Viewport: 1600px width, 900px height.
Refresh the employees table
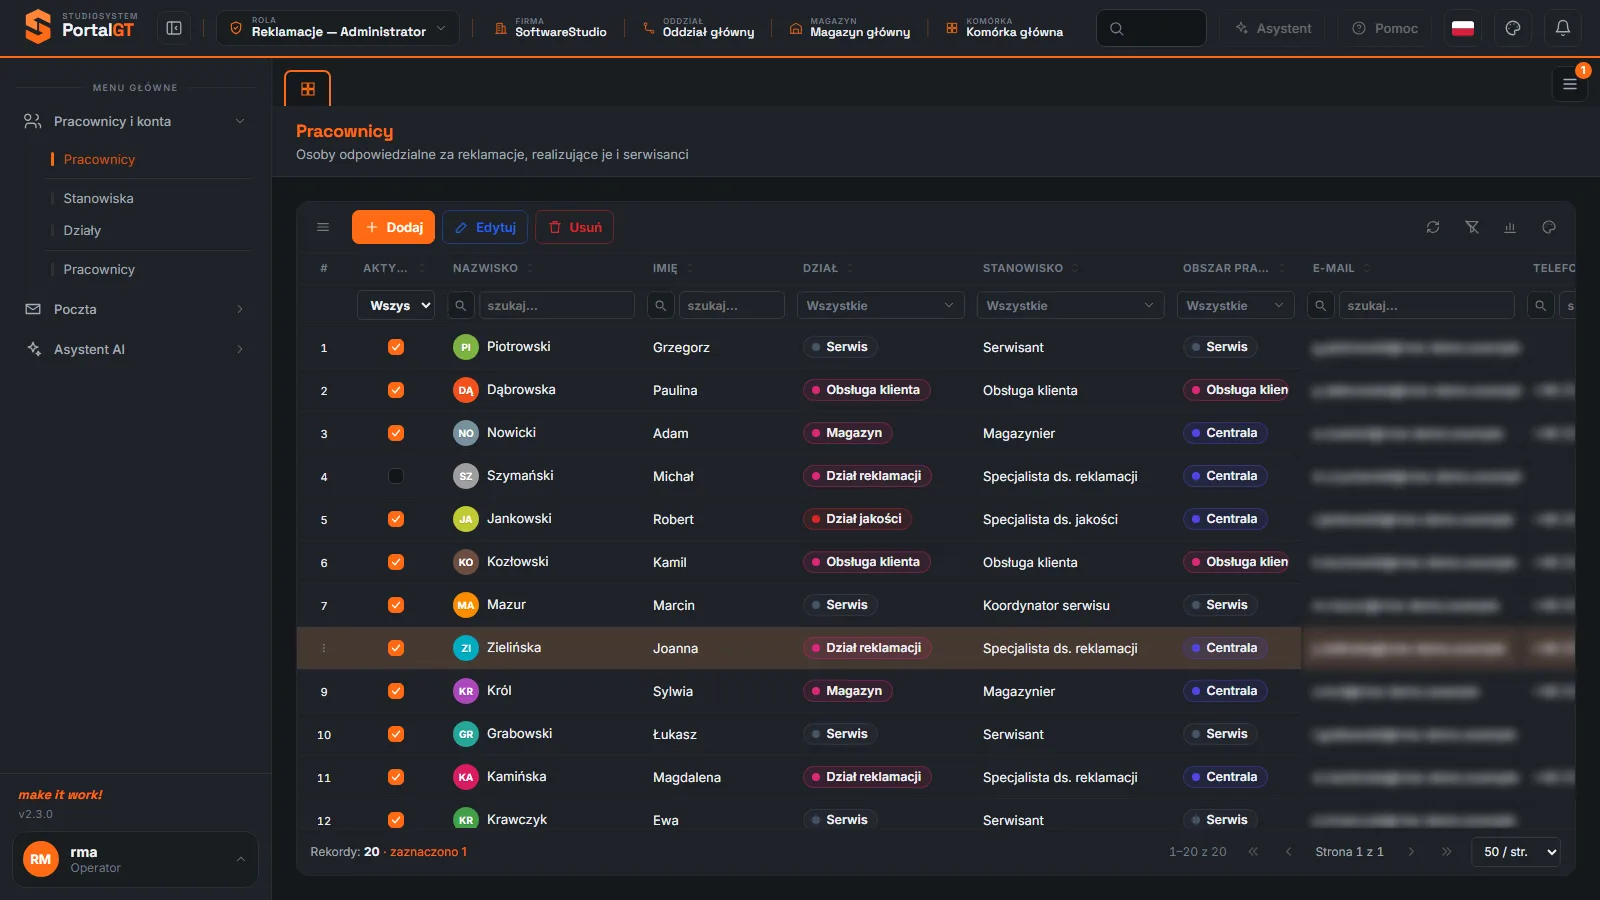point(1433,227)
